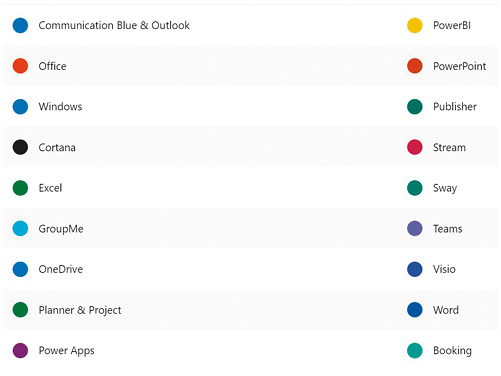Select the purple Power Apps swatch
Viewport: 501px width, 376px height.
[20, 351]
